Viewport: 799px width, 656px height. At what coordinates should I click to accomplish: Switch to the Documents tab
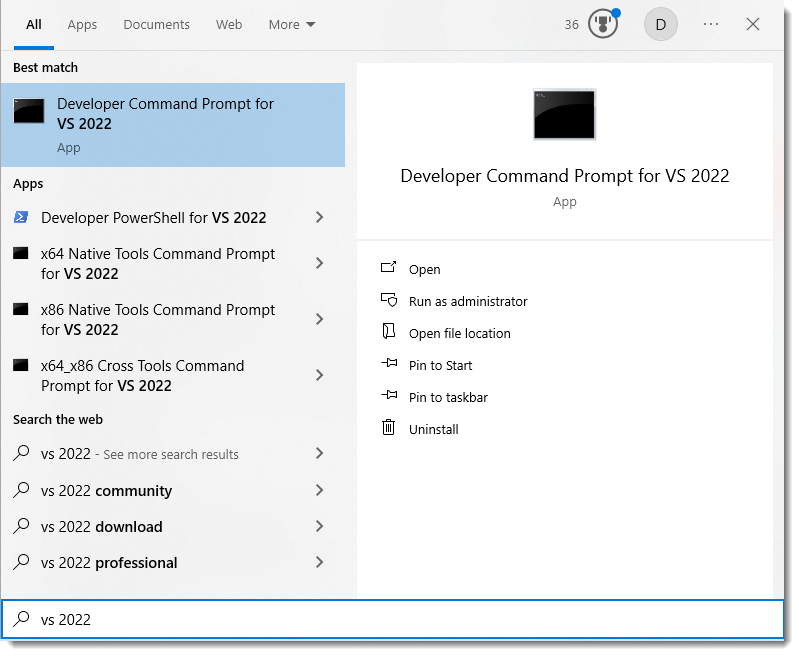point(156,24)
